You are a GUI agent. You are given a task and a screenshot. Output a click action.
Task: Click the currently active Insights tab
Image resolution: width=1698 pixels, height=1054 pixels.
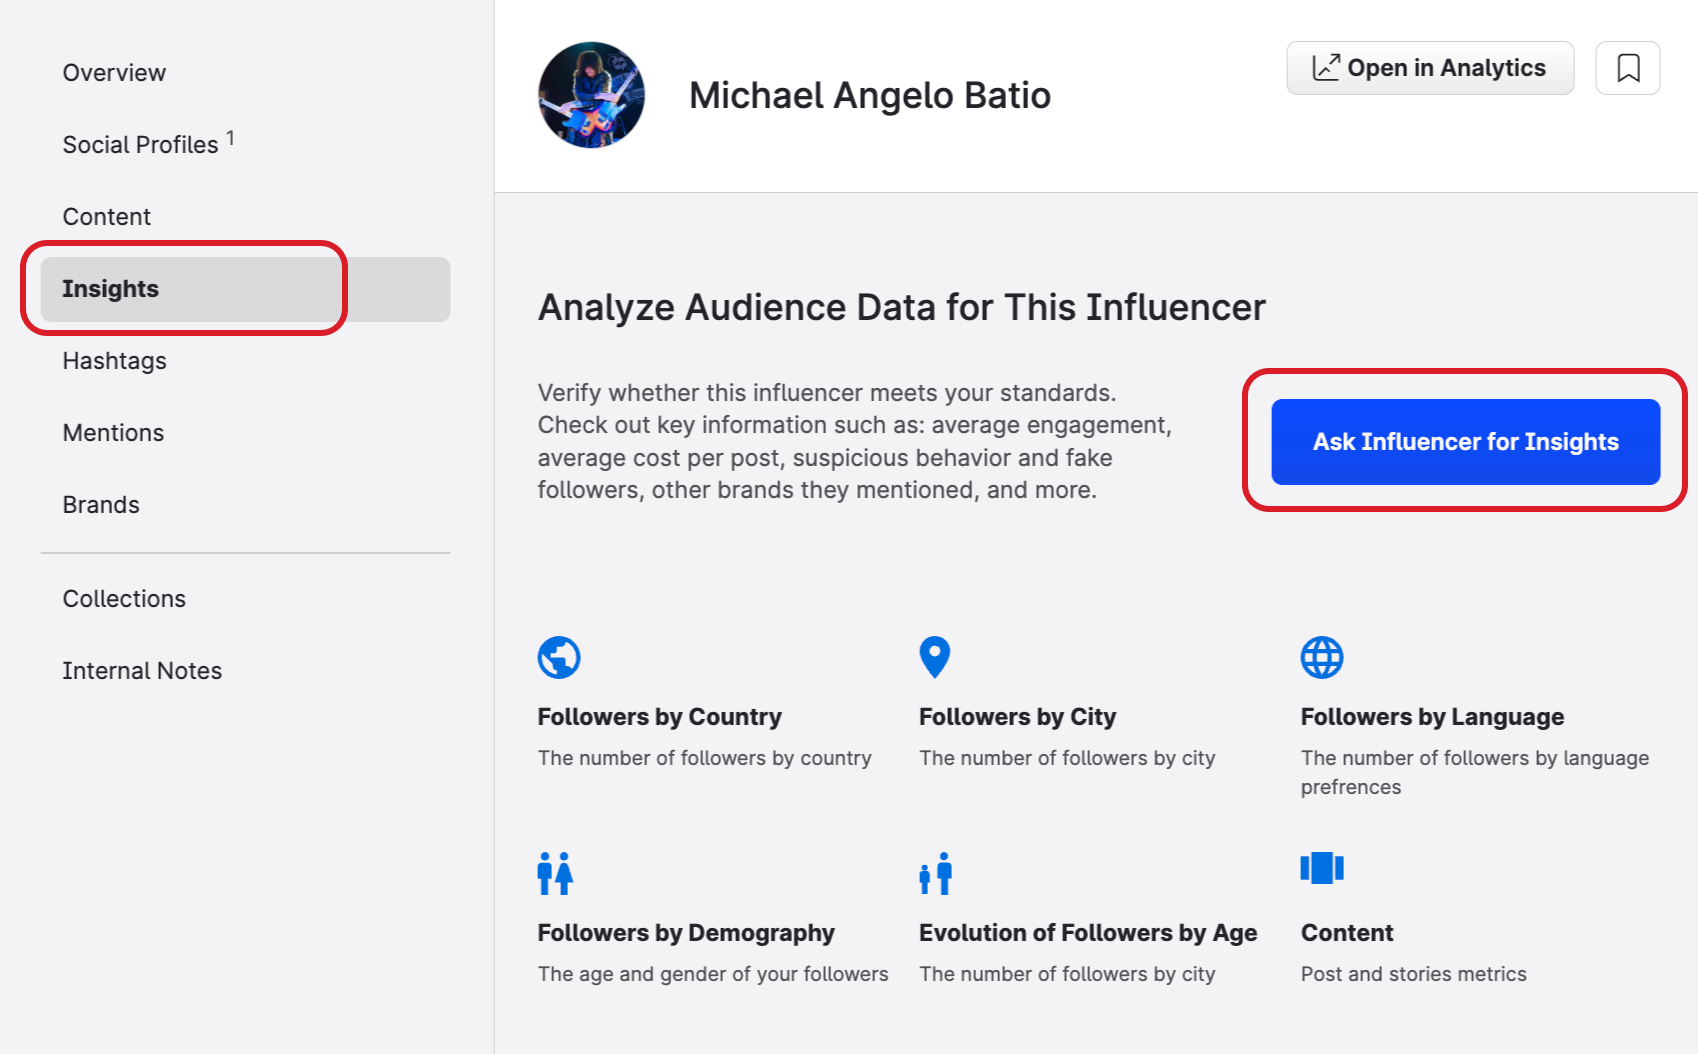click(111, 289)
